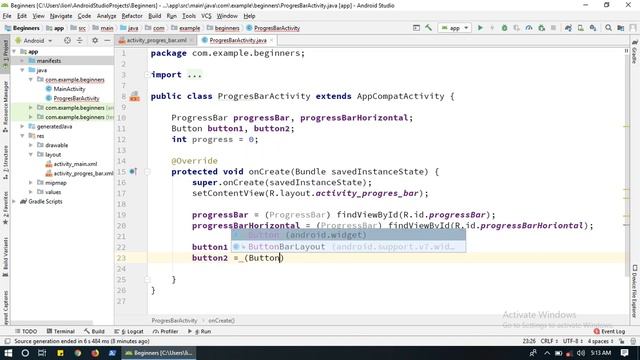Click override gutter marker on line 15
The height and width of the screenshot is (360, 640).
133,171
